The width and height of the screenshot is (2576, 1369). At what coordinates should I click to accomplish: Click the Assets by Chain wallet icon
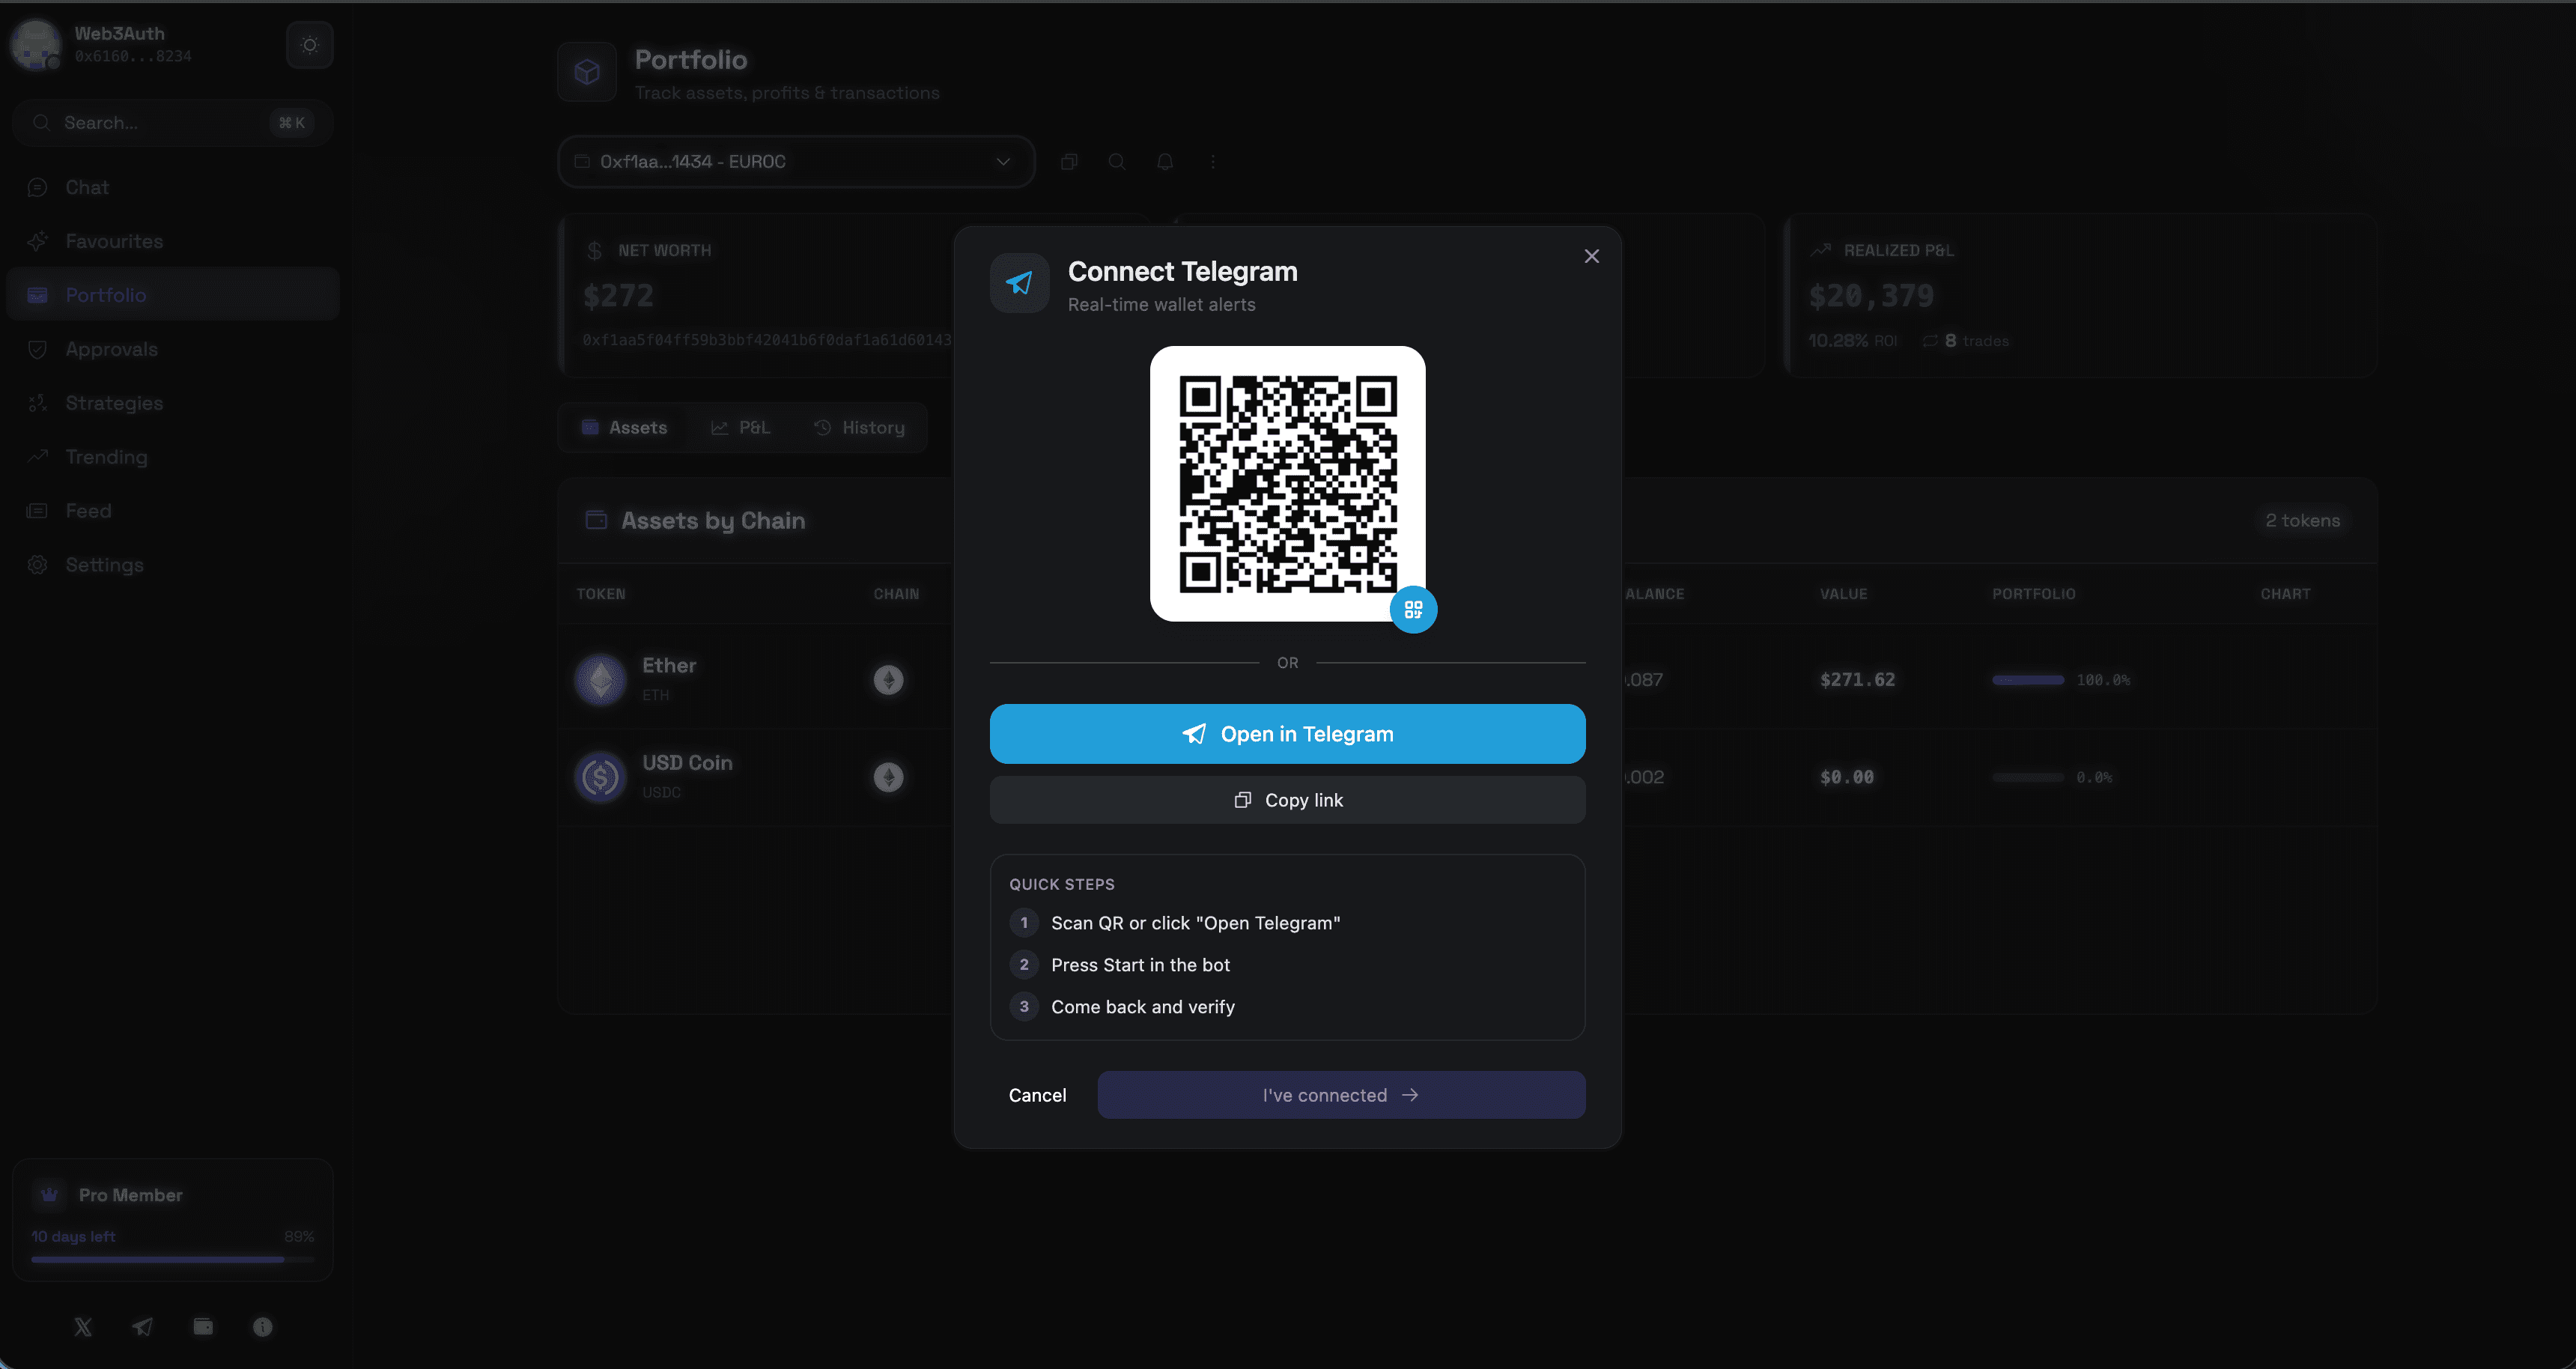[x=596, y=520]
